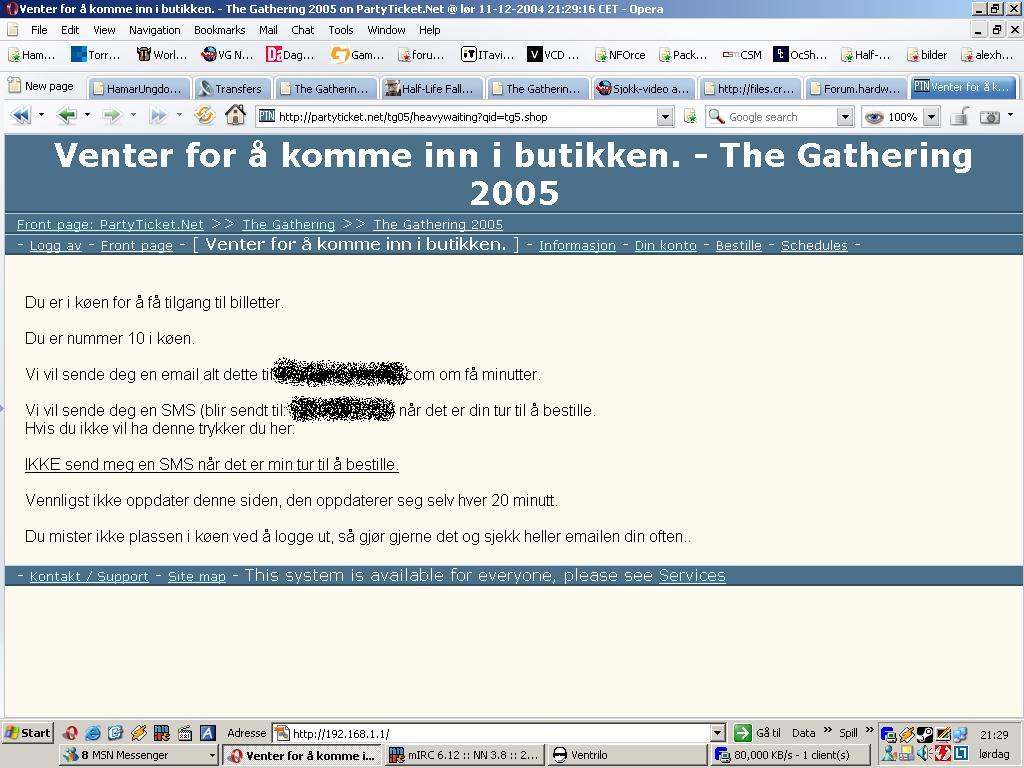Follow The Gathering 2005 breadcrumb link
Screen dimensions: 1024x768
(x=438, y=225)
